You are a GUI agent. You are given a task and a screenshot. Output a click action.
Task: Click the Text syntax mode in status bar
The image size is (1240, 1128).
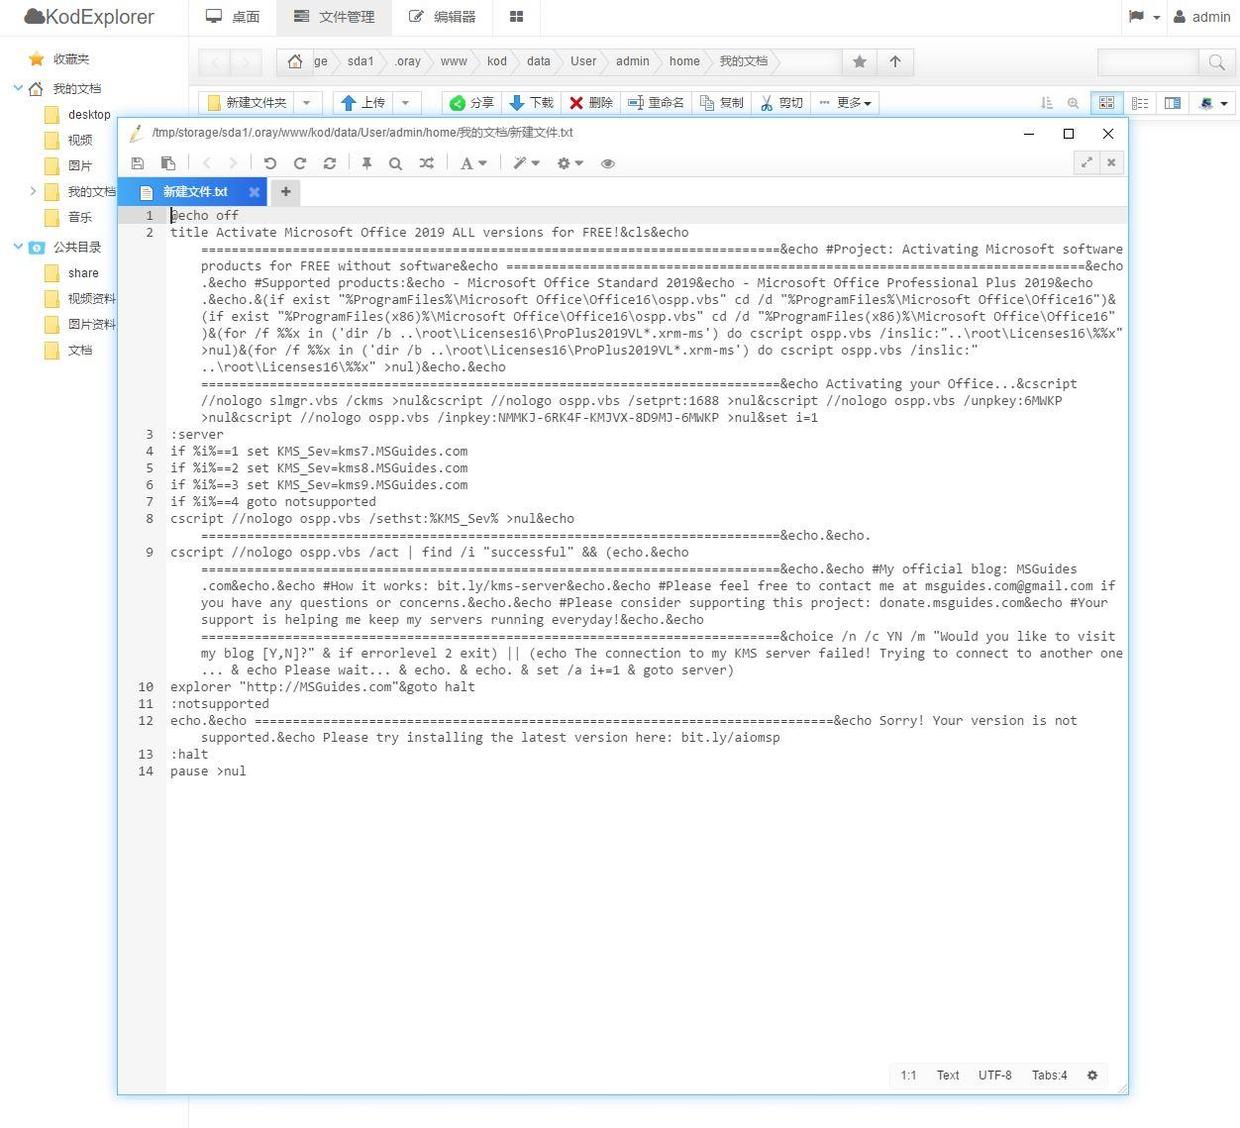[948, 1075]
